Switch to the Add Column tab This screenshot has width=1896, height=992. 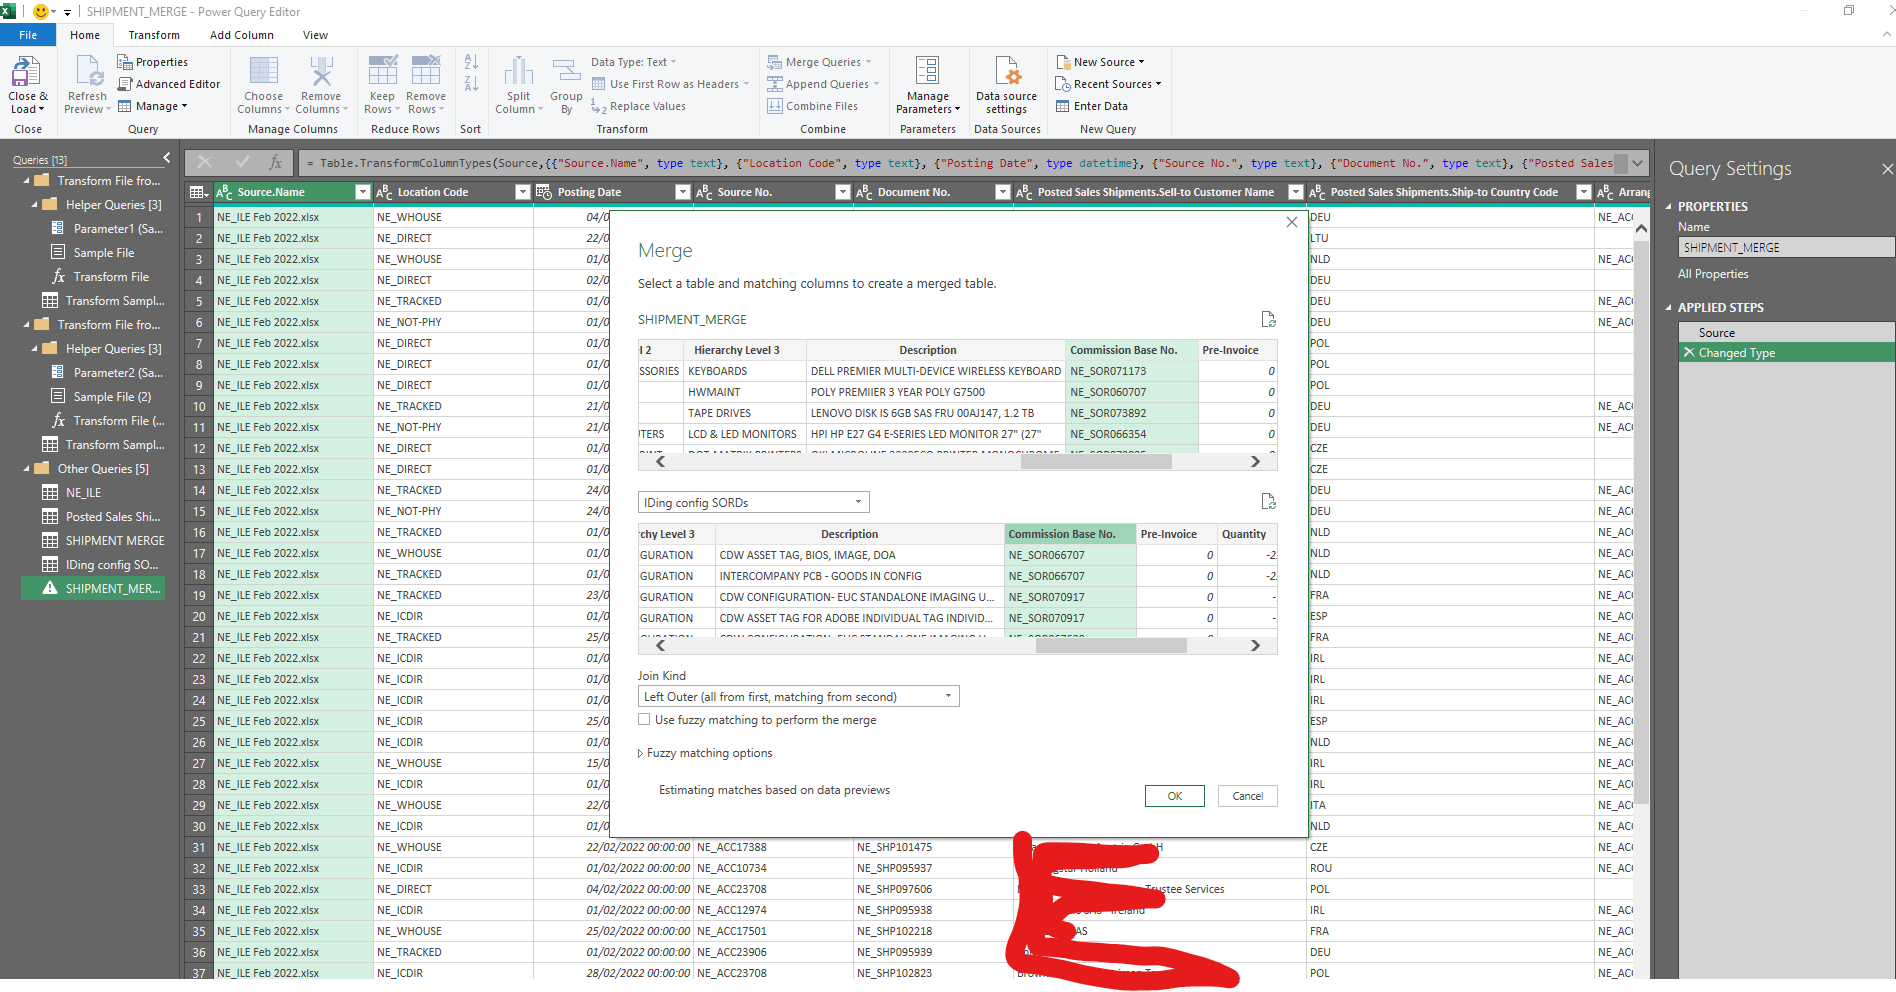point(242,35)
